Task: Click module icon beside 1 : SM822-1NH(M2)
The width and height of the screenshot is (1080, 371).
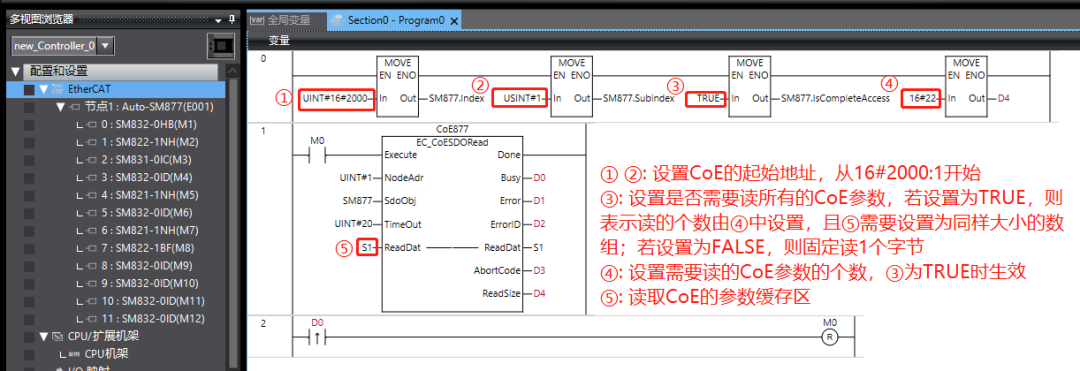Action: tap(92, 142)
